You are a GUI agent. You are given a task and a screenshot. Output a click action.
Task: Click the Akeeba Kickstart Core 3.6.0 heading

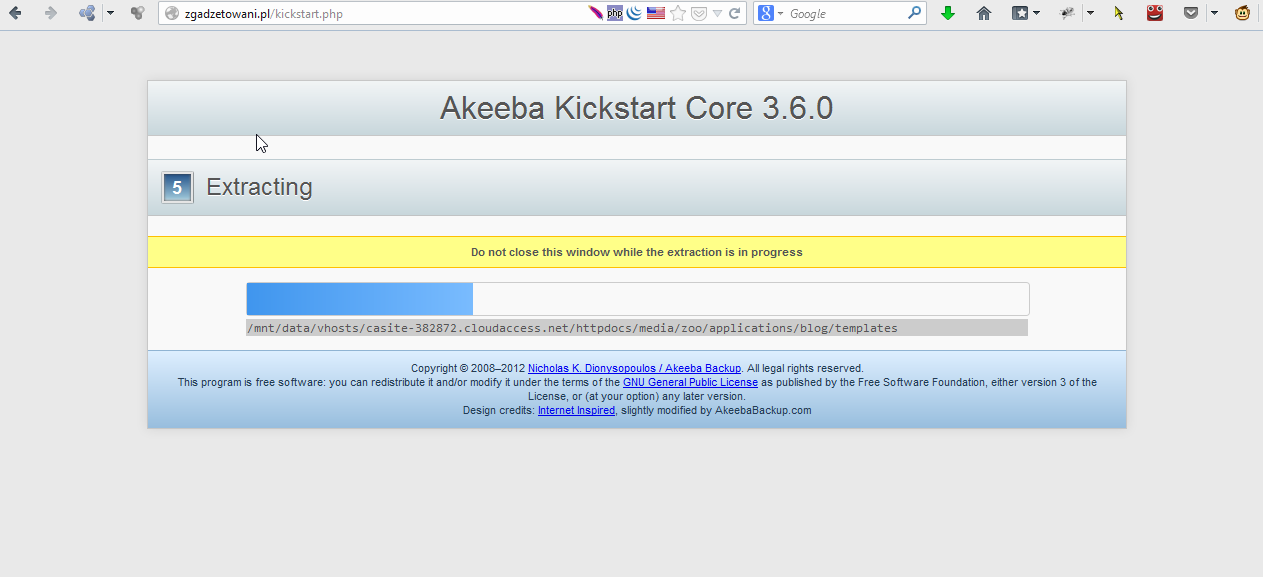pos(636,108)
